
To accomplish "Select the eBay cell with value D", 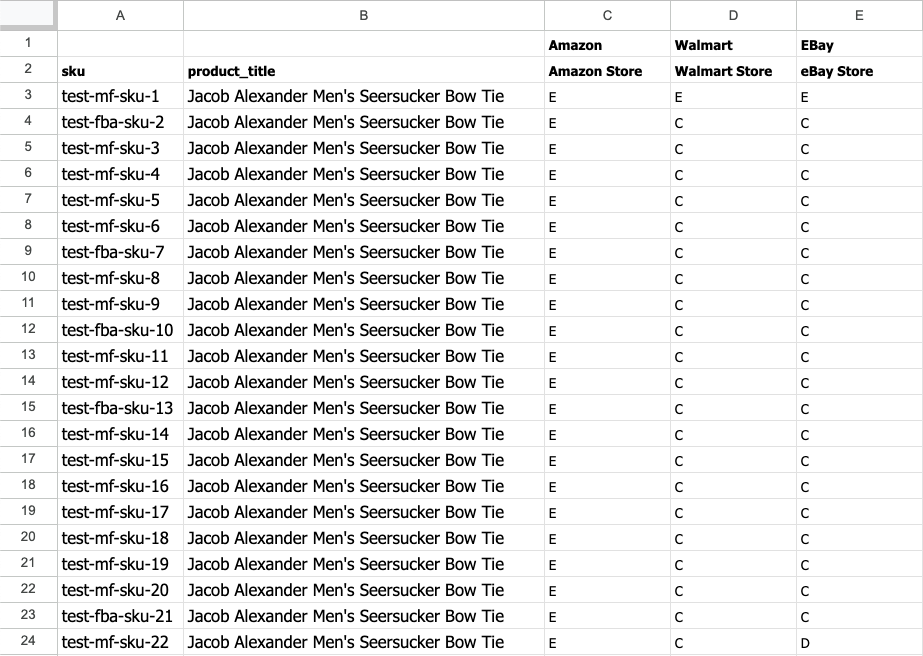I will tap(859, 642).
